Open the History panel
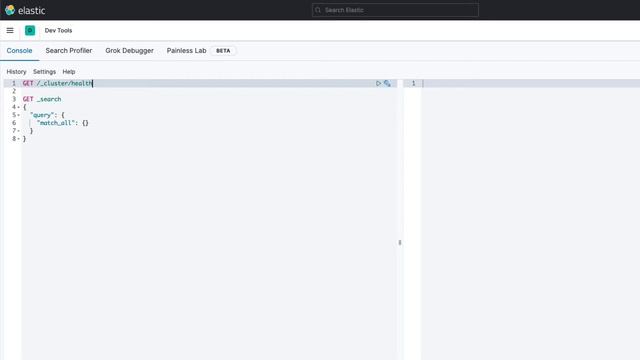 pyautogui.click(x=16, y=72)
